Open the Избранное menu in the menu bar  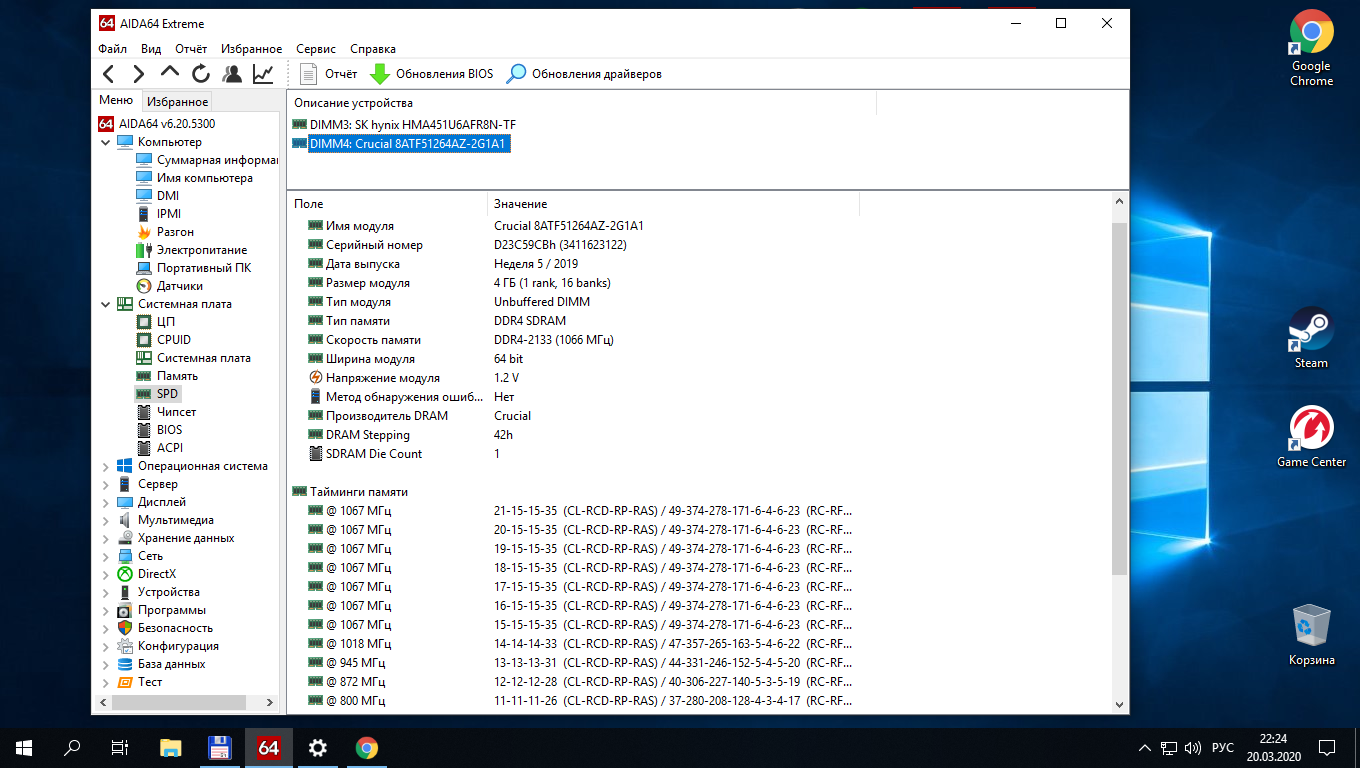point(252,48)
